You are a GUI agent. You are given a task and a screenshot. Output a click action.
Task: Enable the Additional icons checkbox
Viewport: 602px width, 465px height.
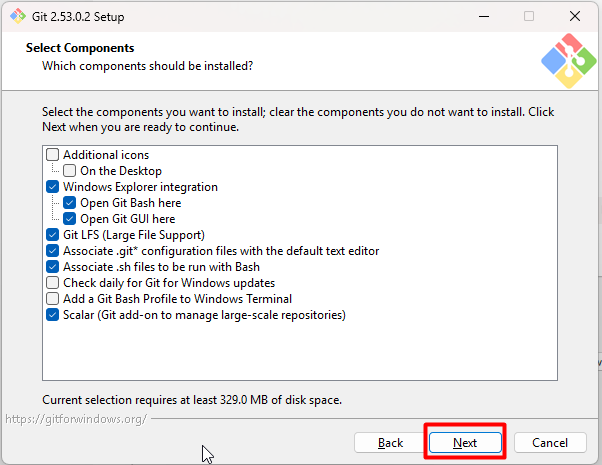(x=53, y=155)
